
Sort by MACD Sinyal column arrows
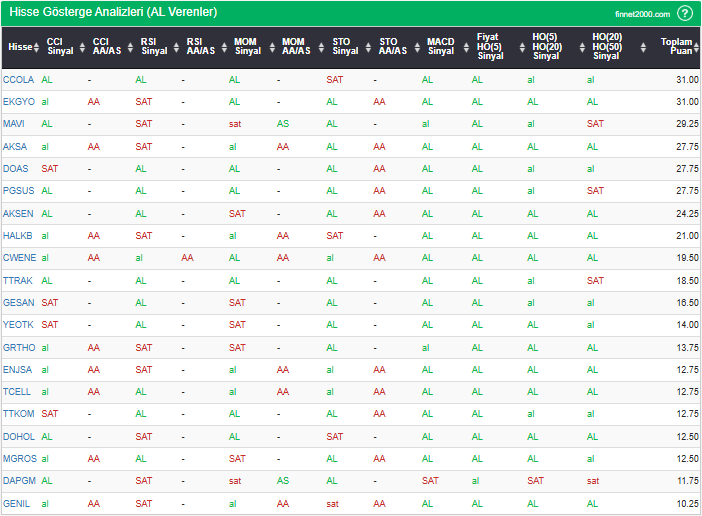(x=461, y=47)
